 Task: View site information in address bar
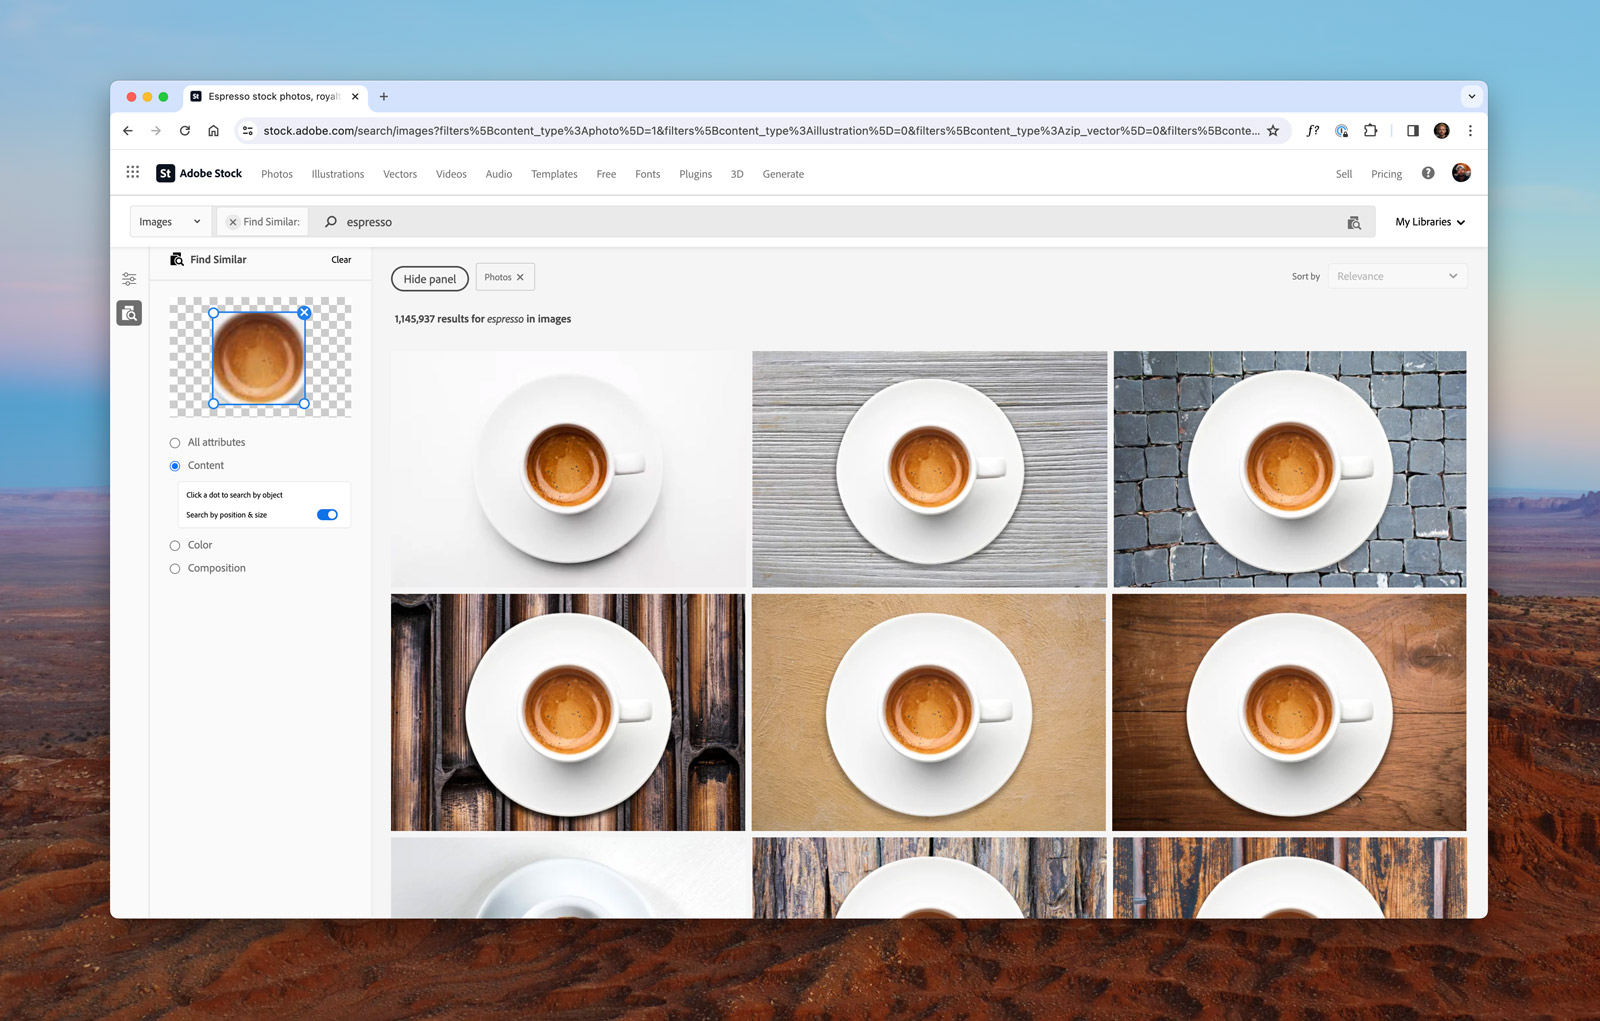248,131
